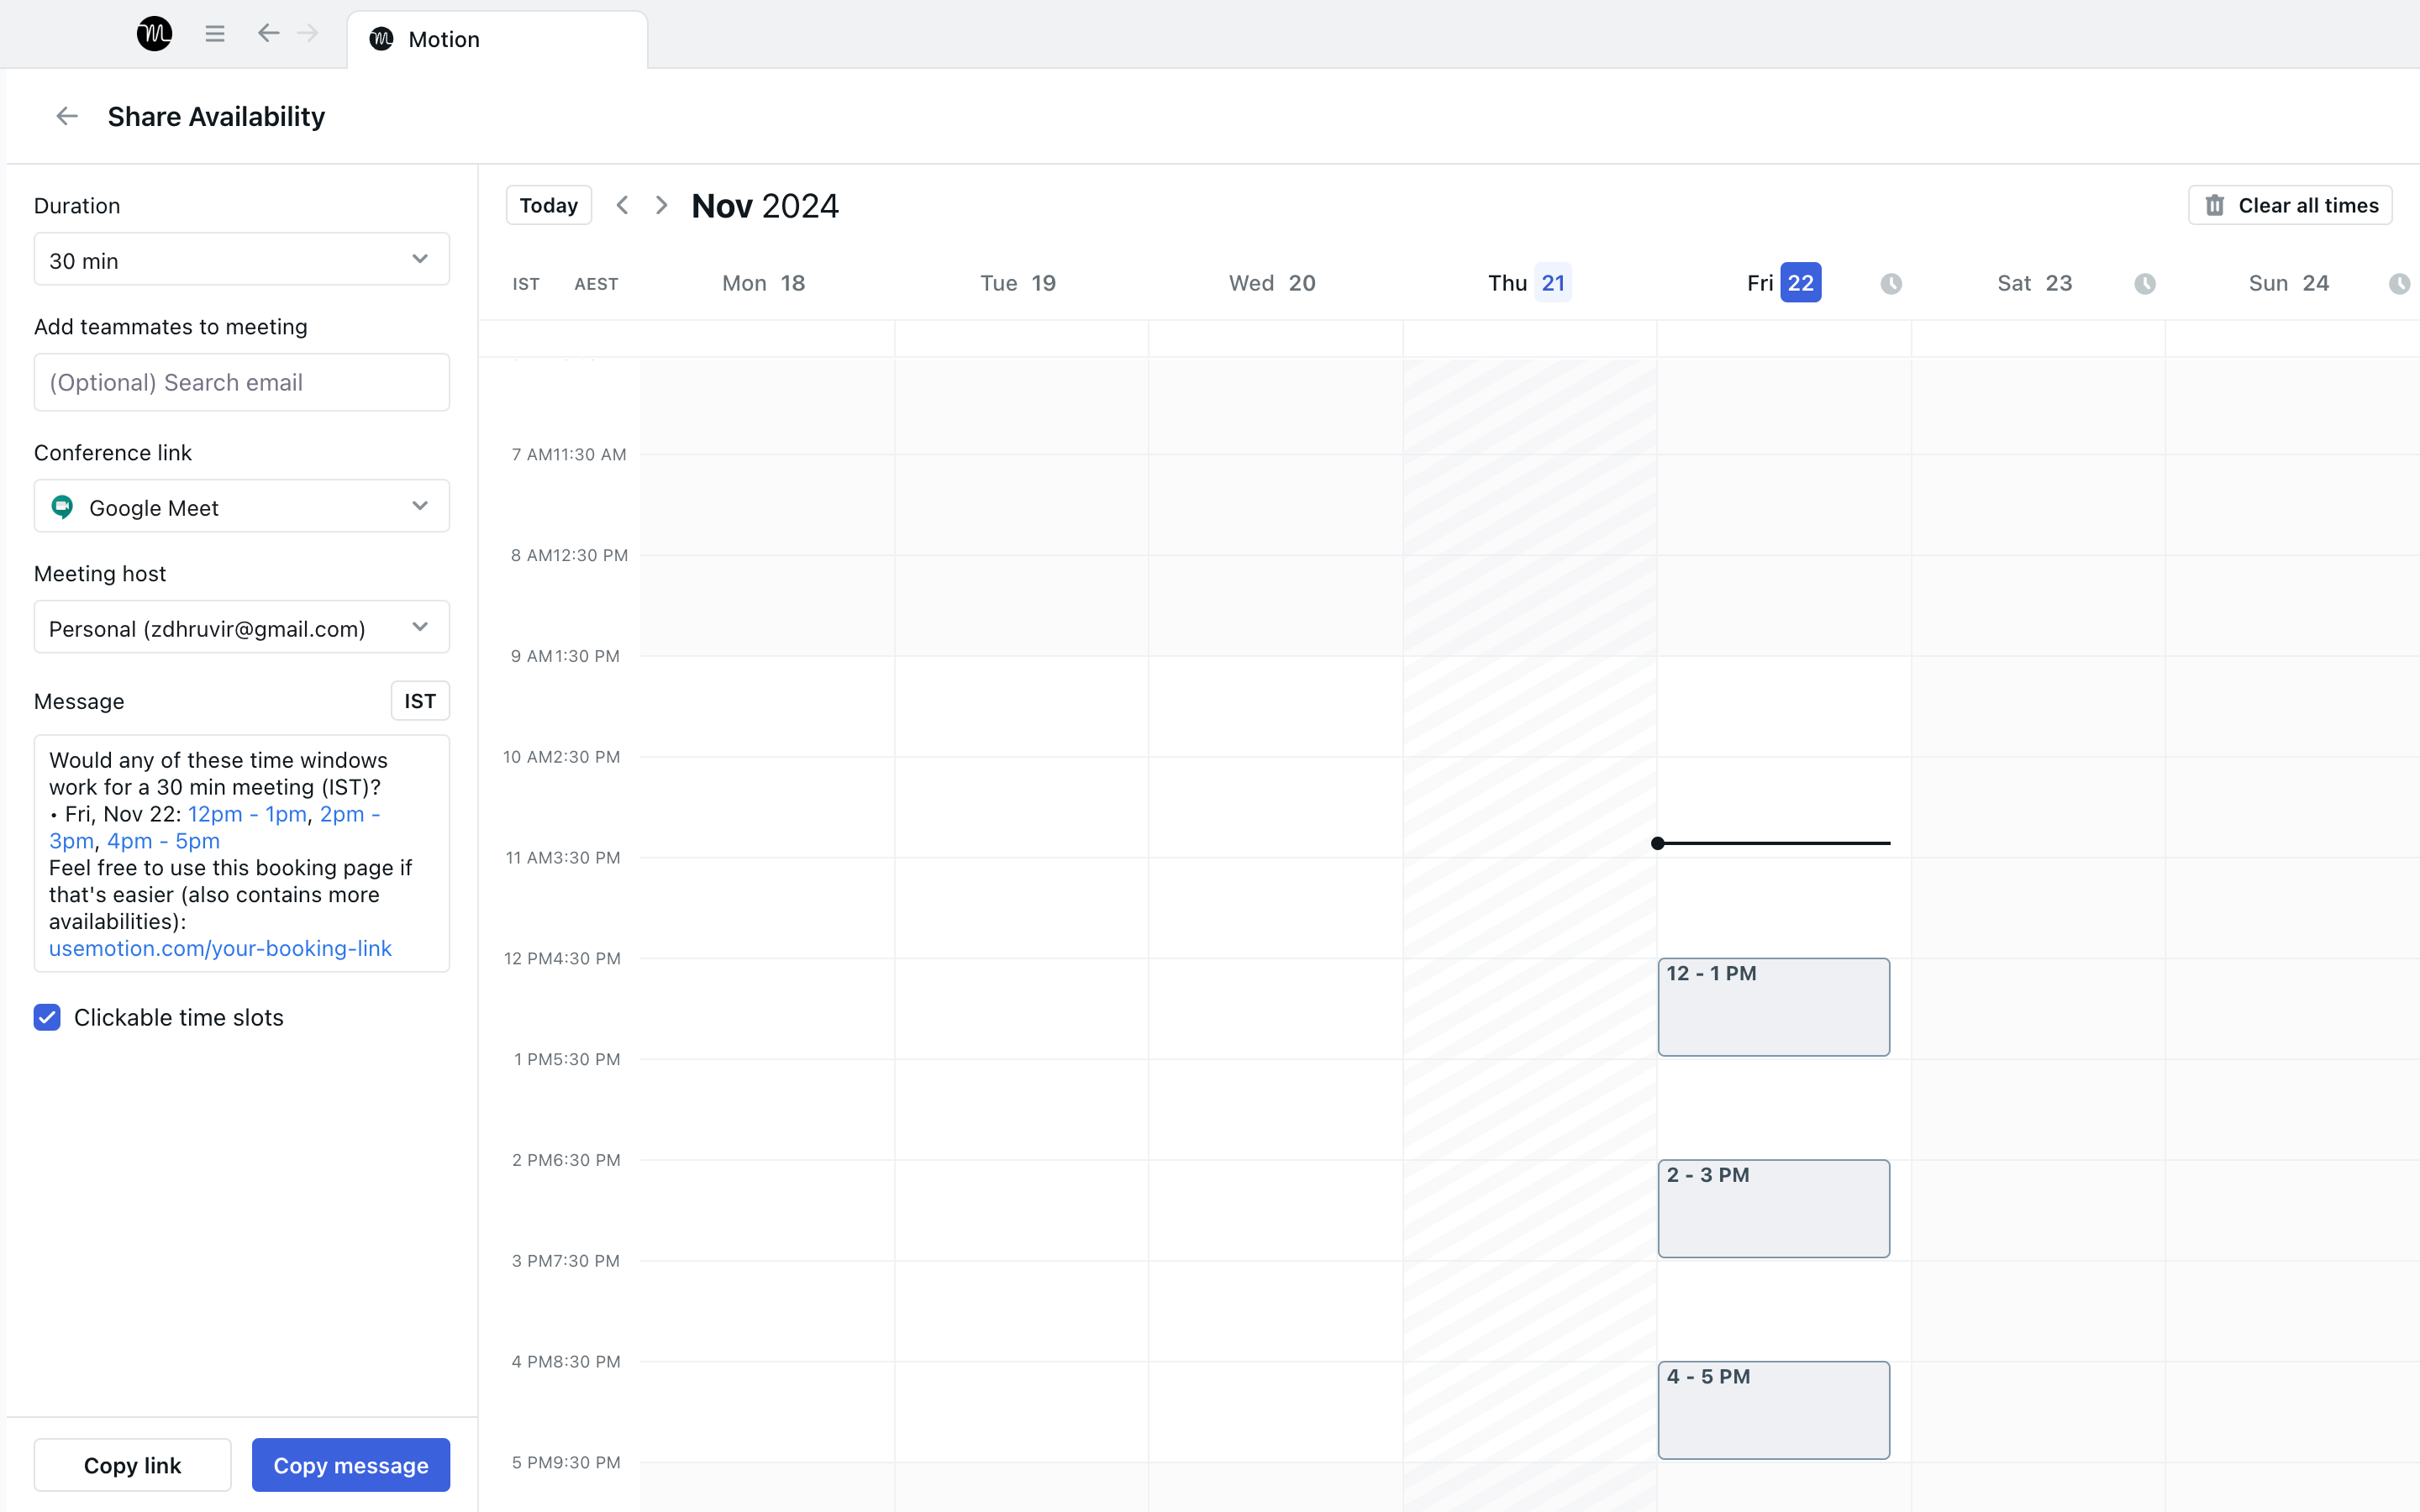The width and height of the screenshot is (2420, 1512).
Task: Open the hamburger menu icon
Action: tap(215, 34)
